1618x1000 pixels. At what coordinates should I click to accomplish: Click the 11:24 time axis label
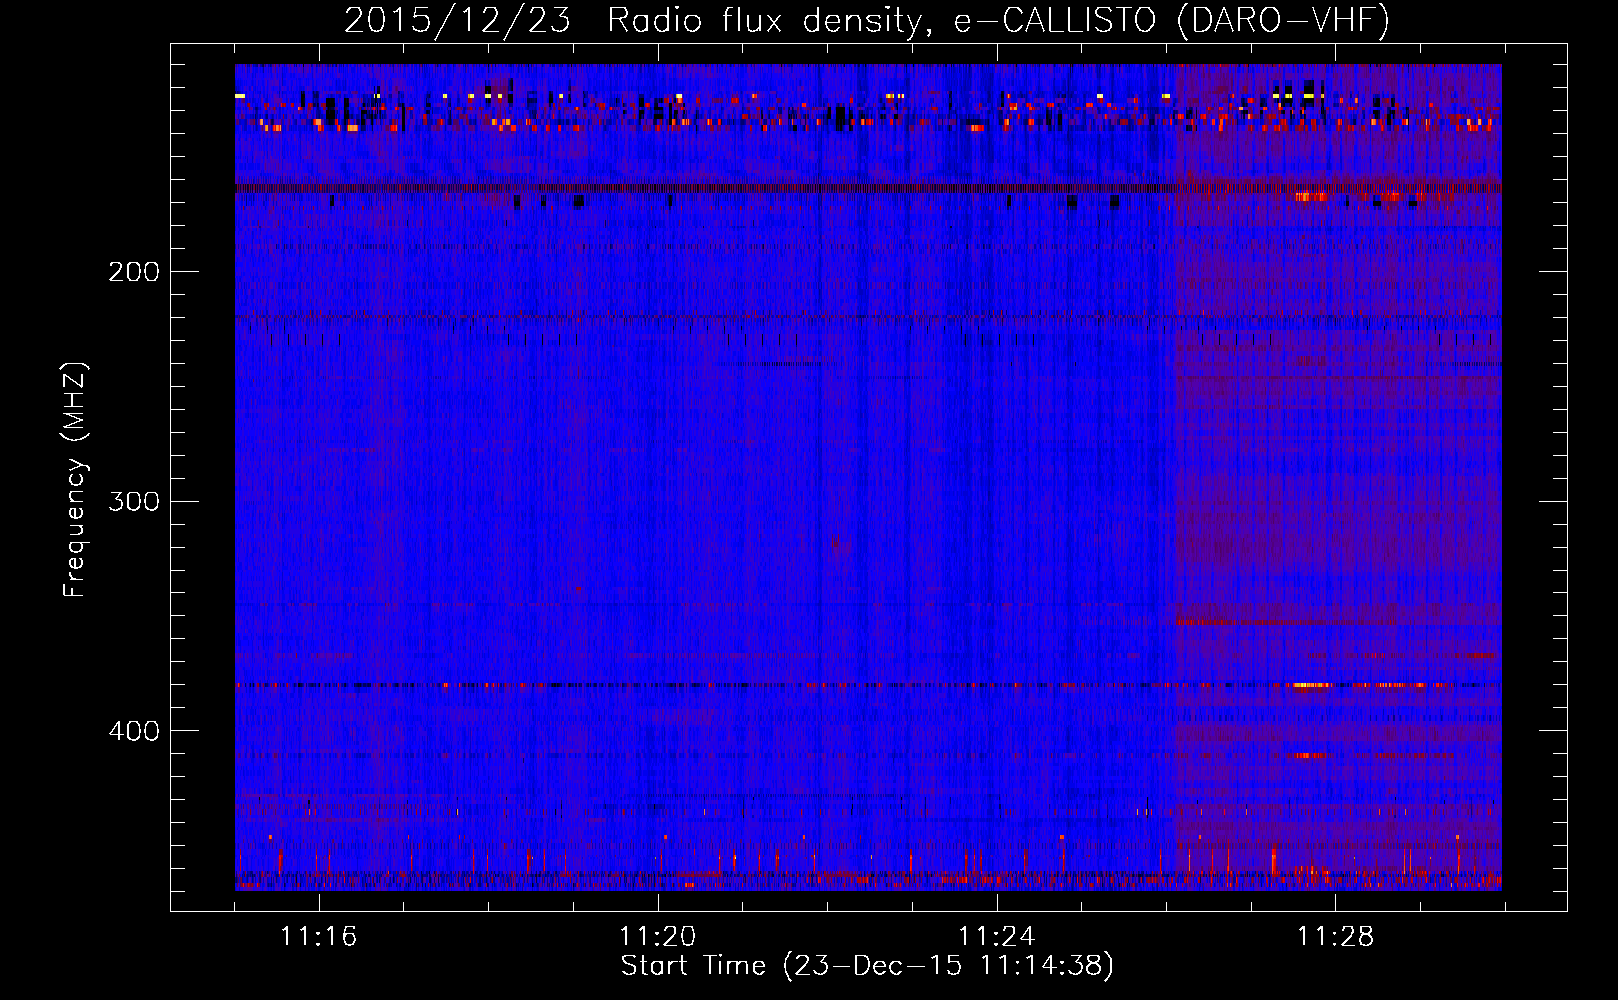(x=996, y=937)
